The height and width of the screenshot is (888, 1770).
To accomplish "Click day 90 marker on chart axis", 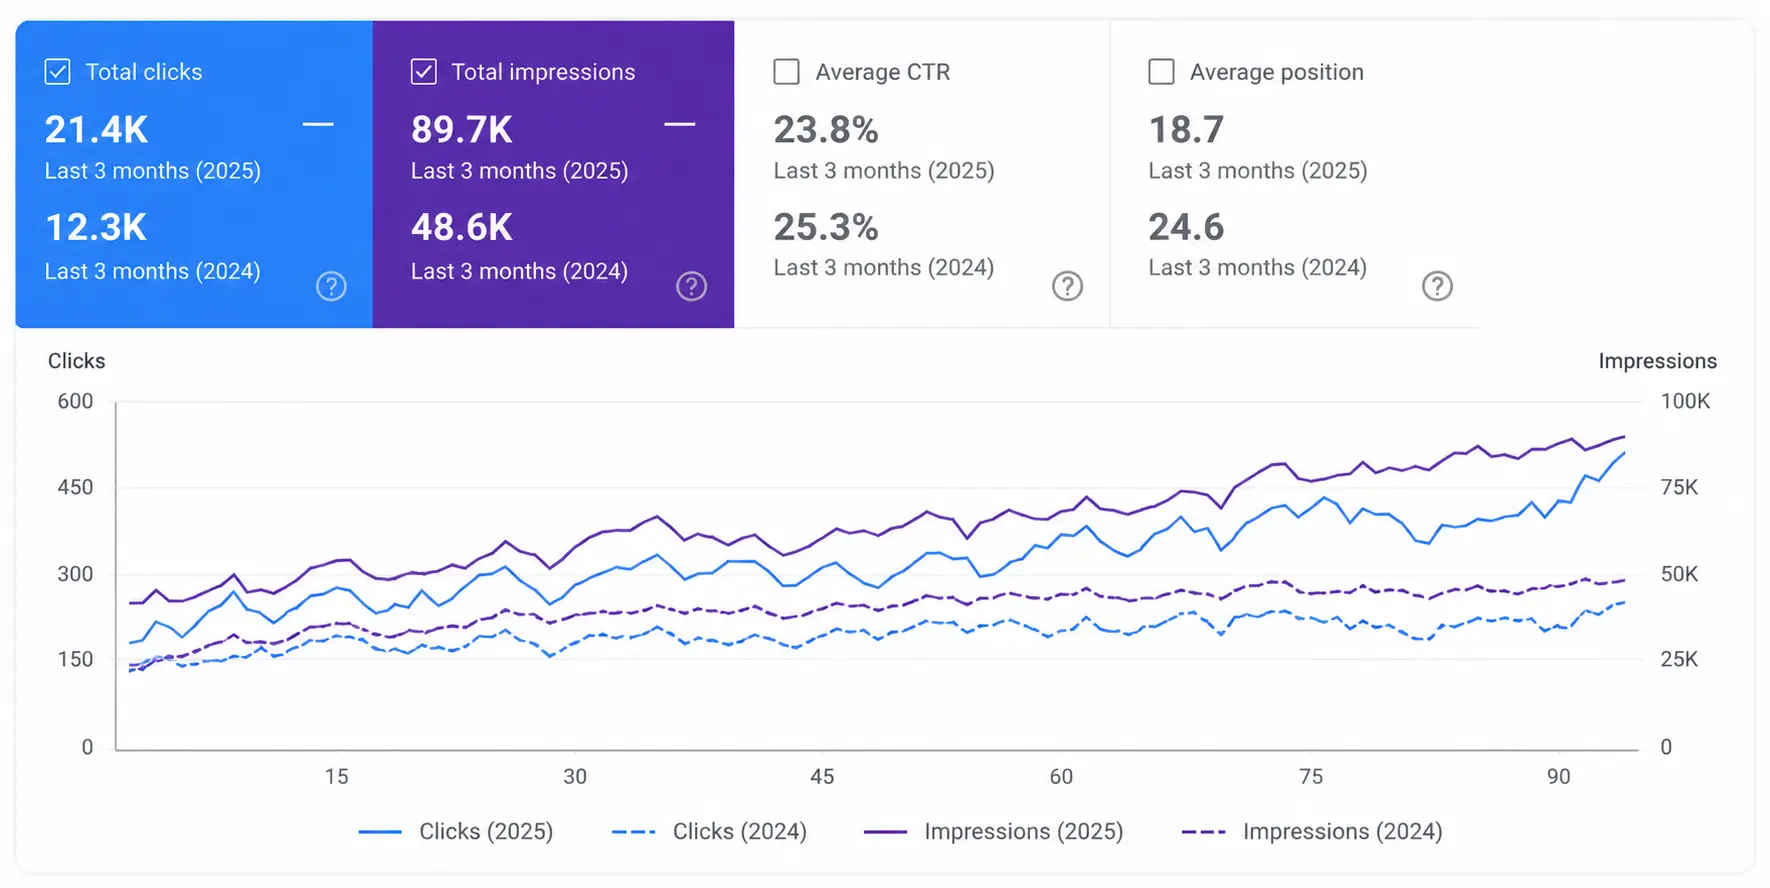I will coord(1558,777).
